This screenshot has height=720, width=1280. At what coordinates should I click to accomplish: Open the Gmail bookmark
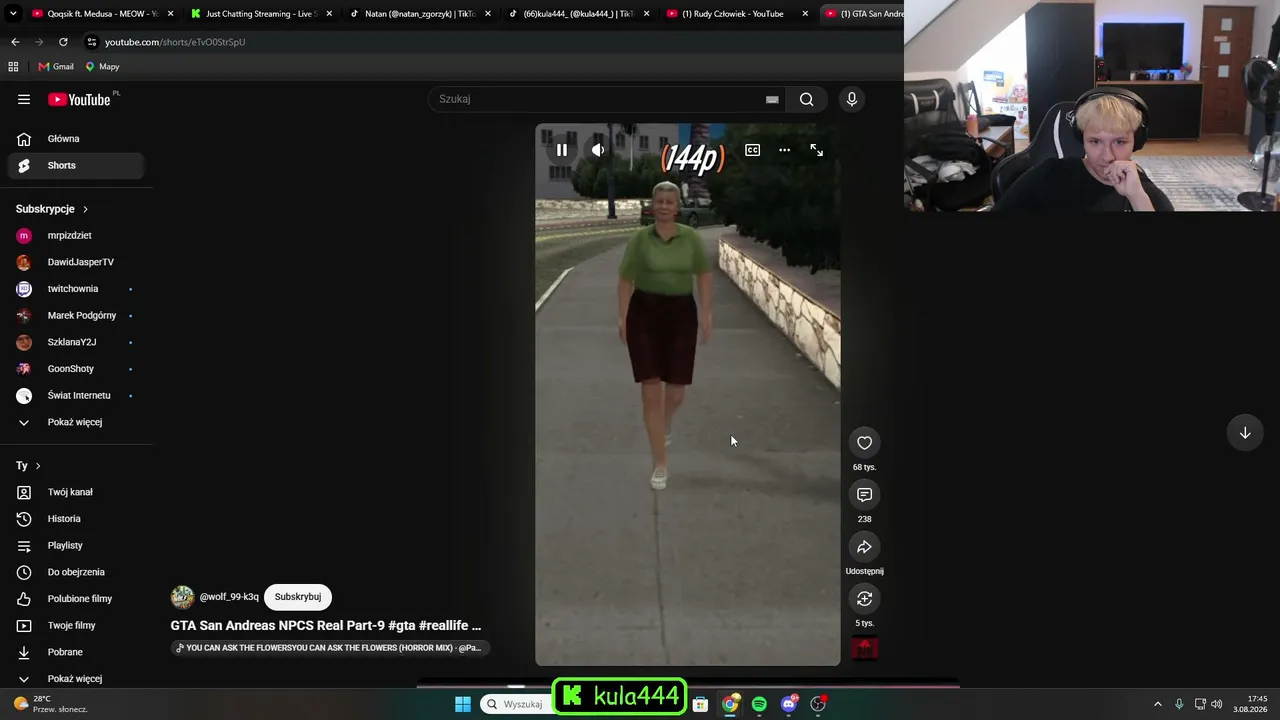[56, 67]
